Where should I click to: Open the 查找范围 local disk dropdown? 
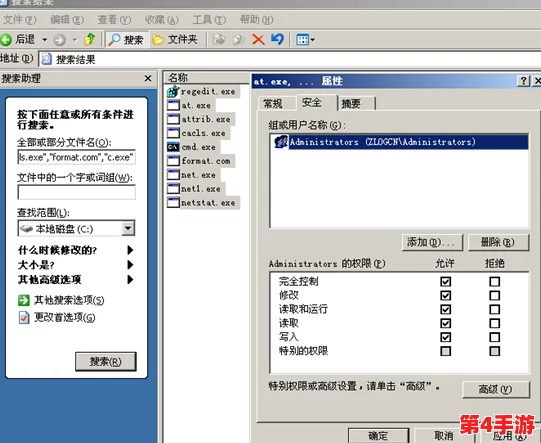coord(128,228)
